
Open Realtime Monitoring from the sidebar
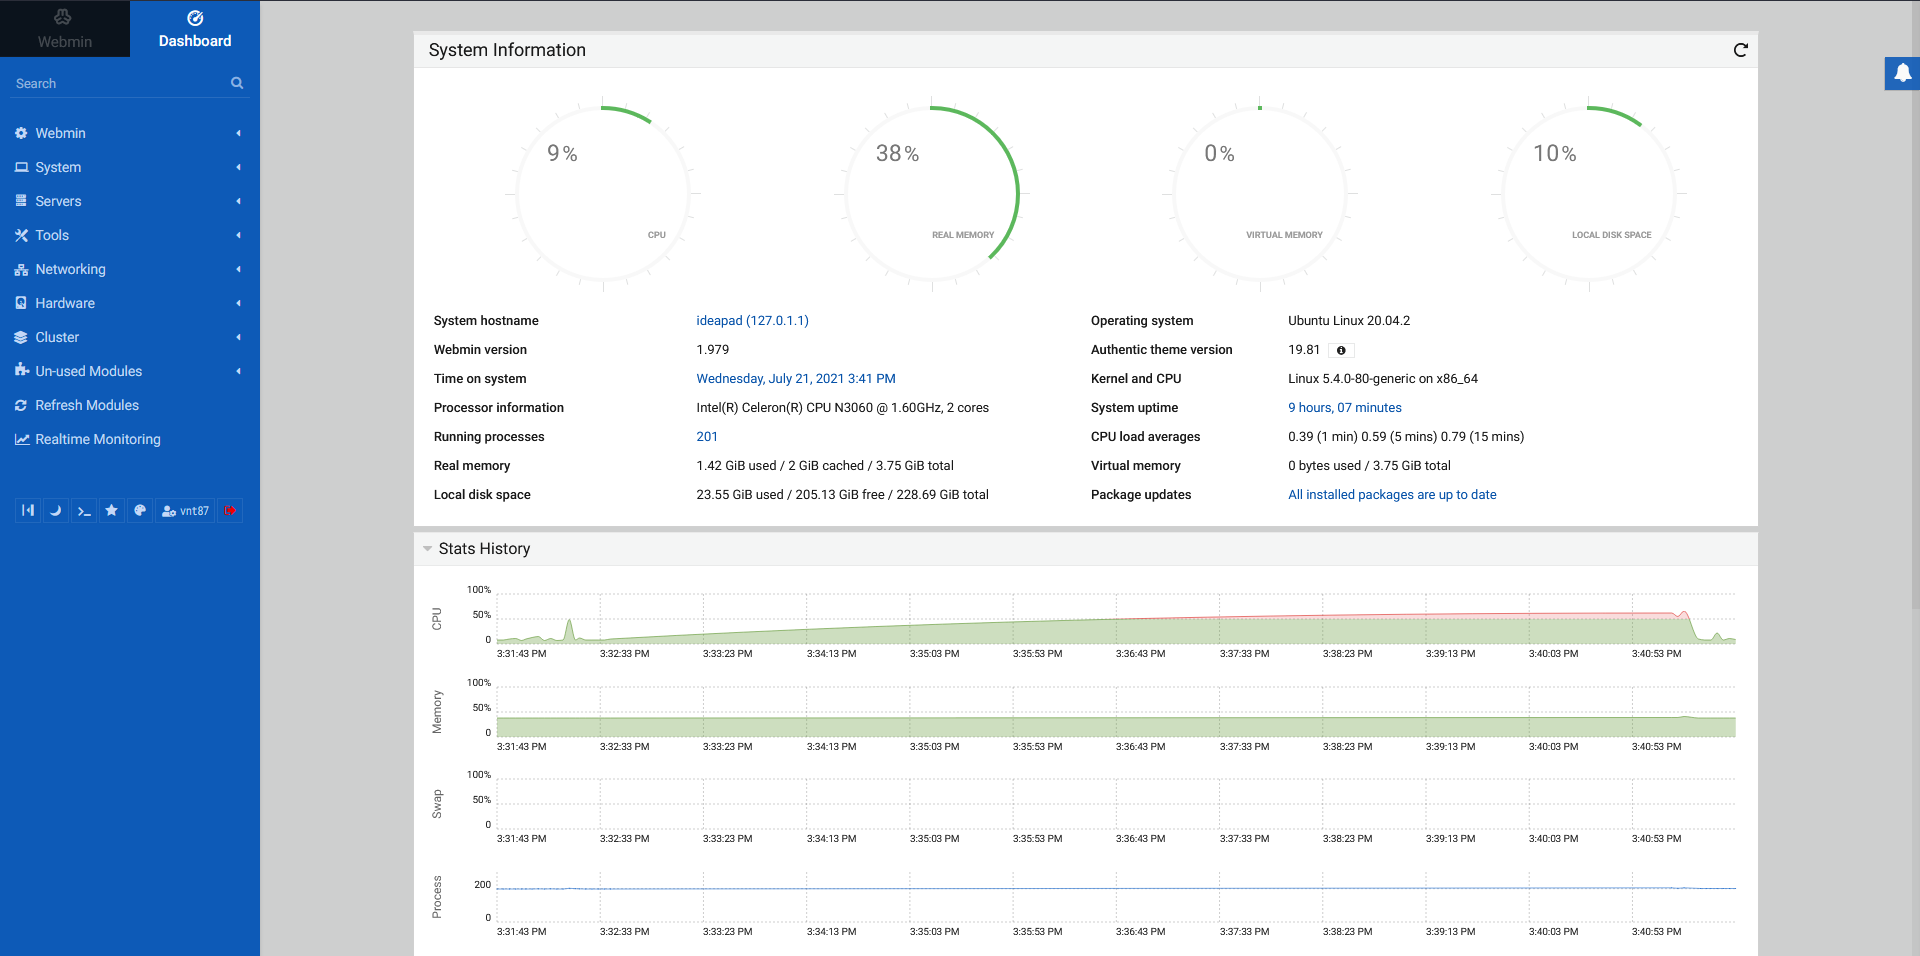[130, 439]
